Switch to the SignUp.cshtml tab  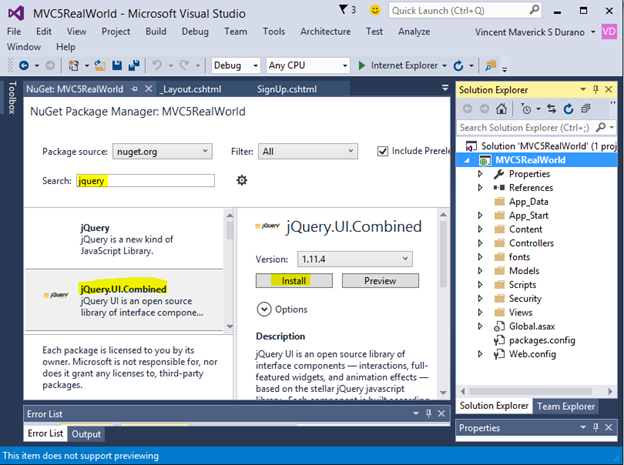pos(287,89)
